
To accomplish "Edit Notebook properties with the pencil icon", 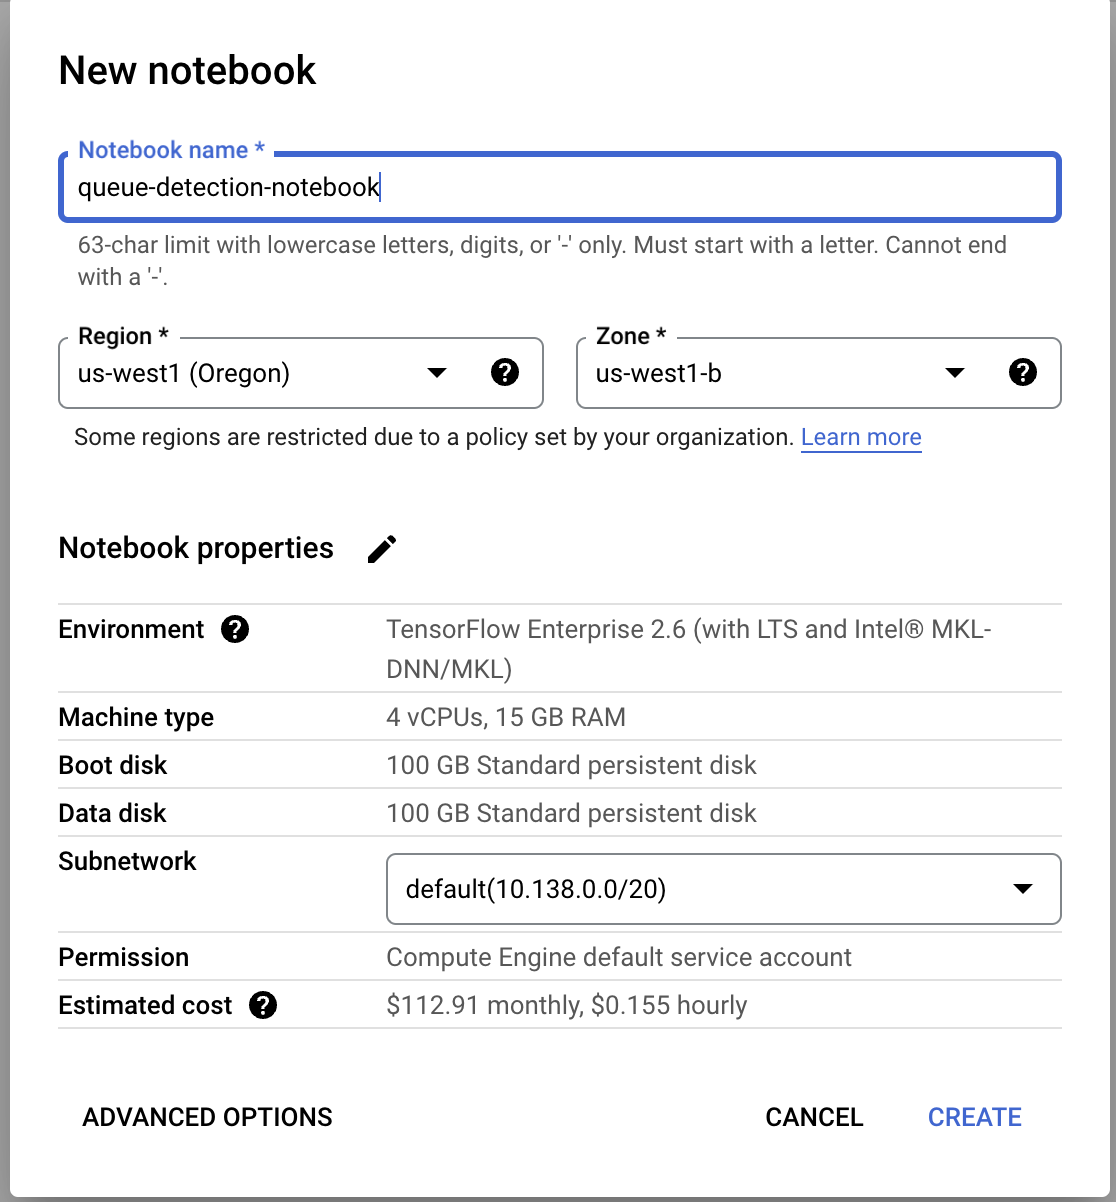I will pos(381,548).
